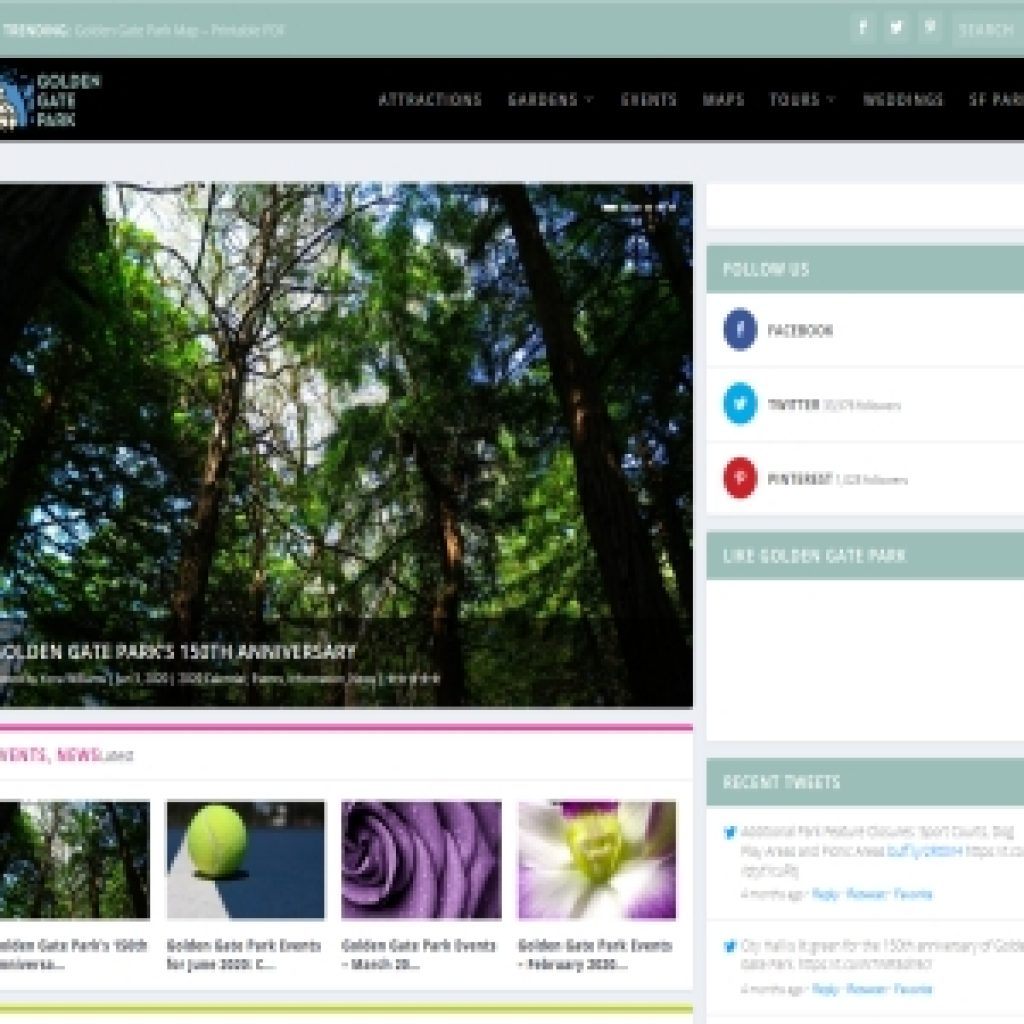Open the Weddings menu item
The height and width of the screenshot is (1024, 1024).
tap(903, 99)
